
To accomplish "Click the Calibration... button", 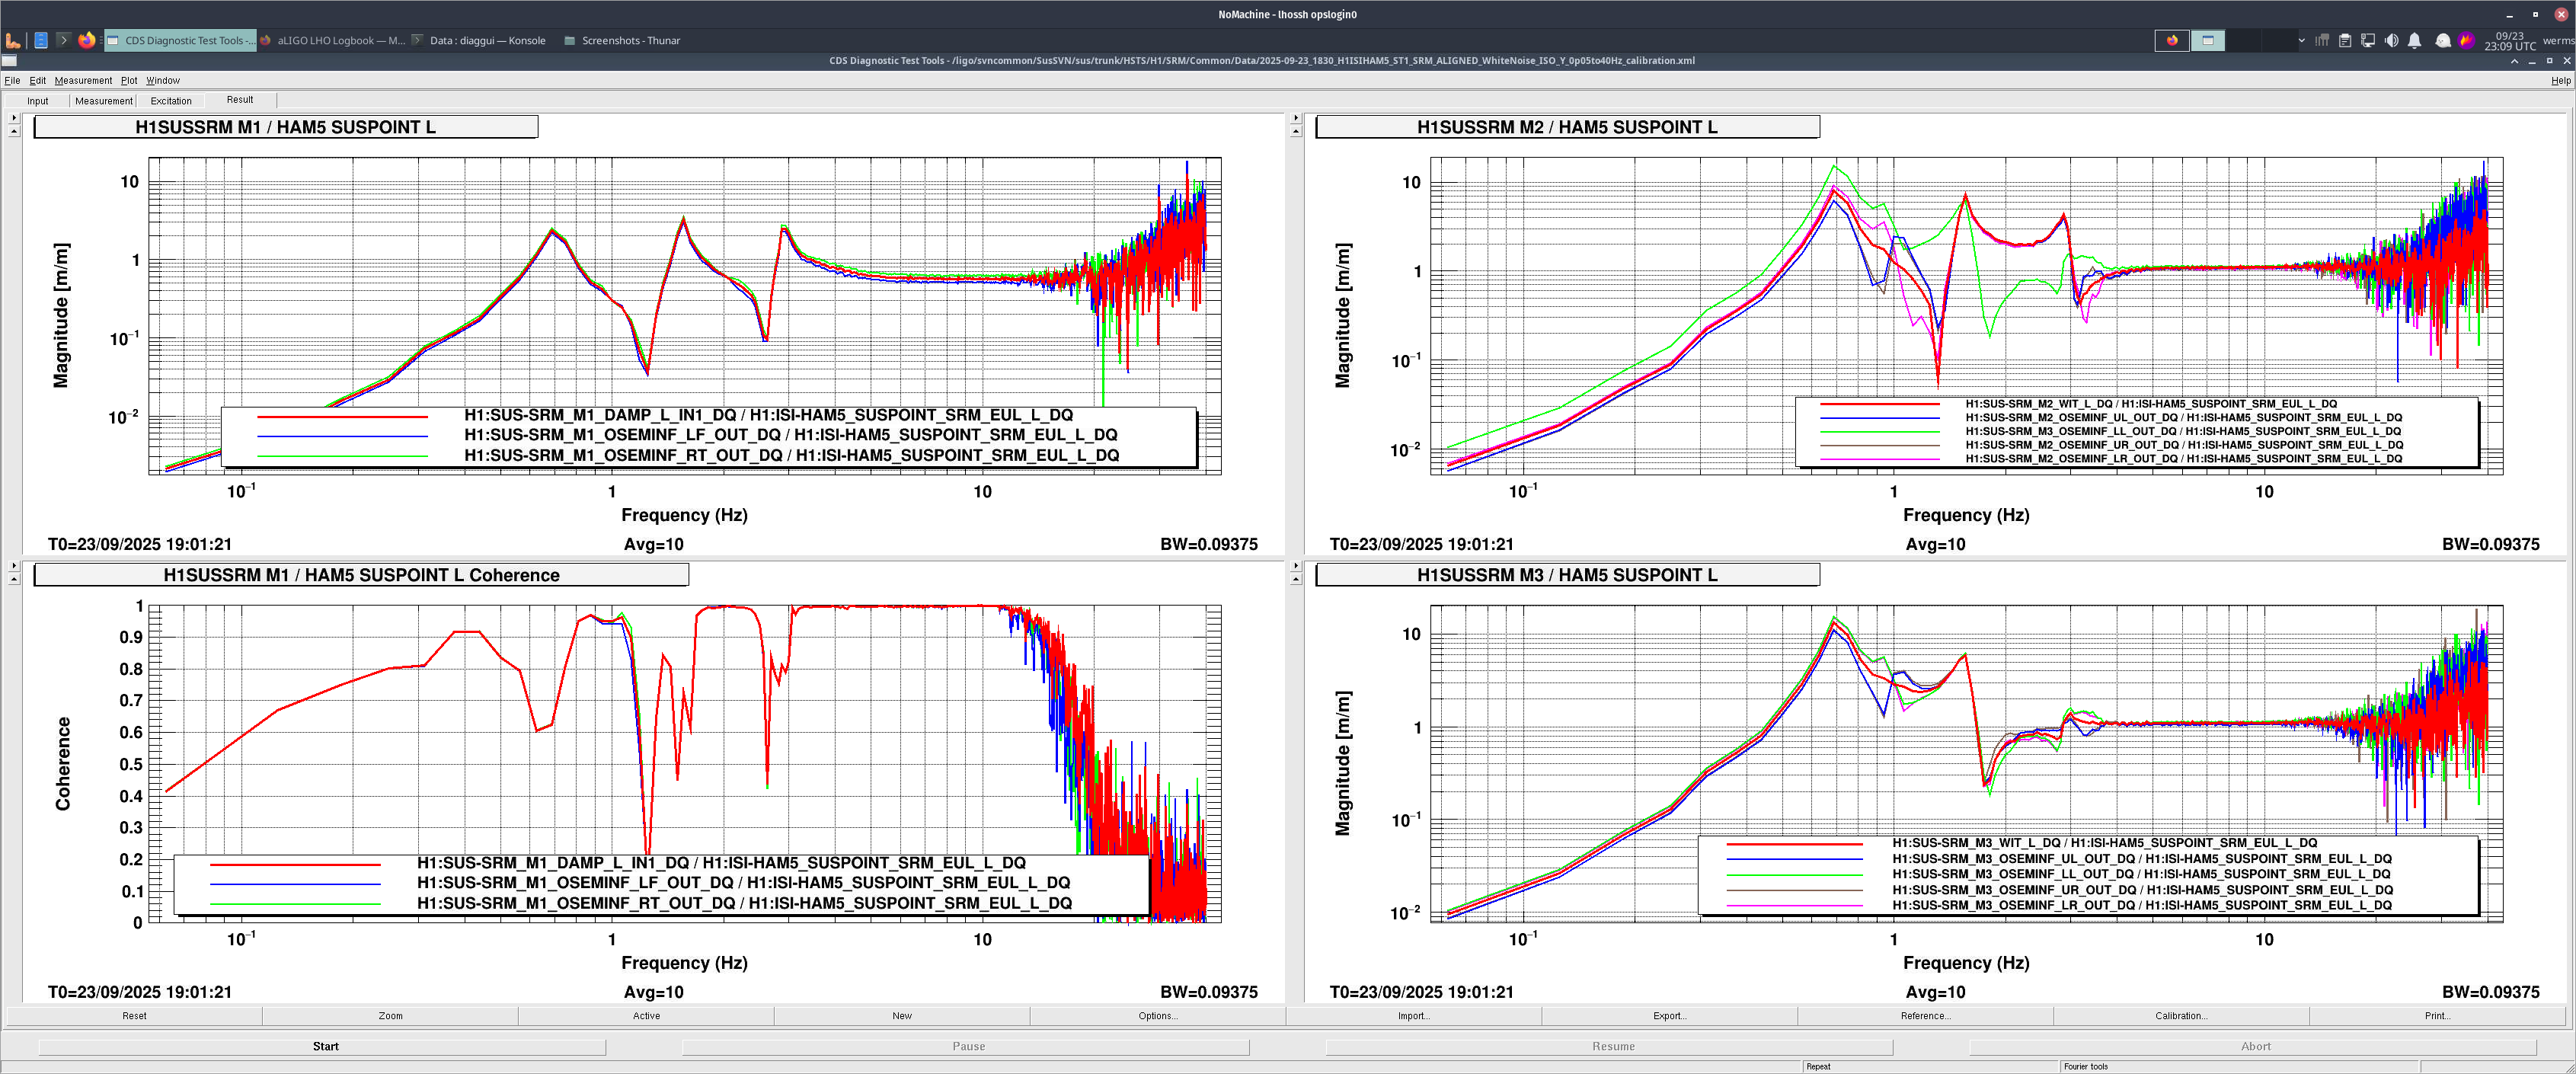I will coord(2180,1016).
